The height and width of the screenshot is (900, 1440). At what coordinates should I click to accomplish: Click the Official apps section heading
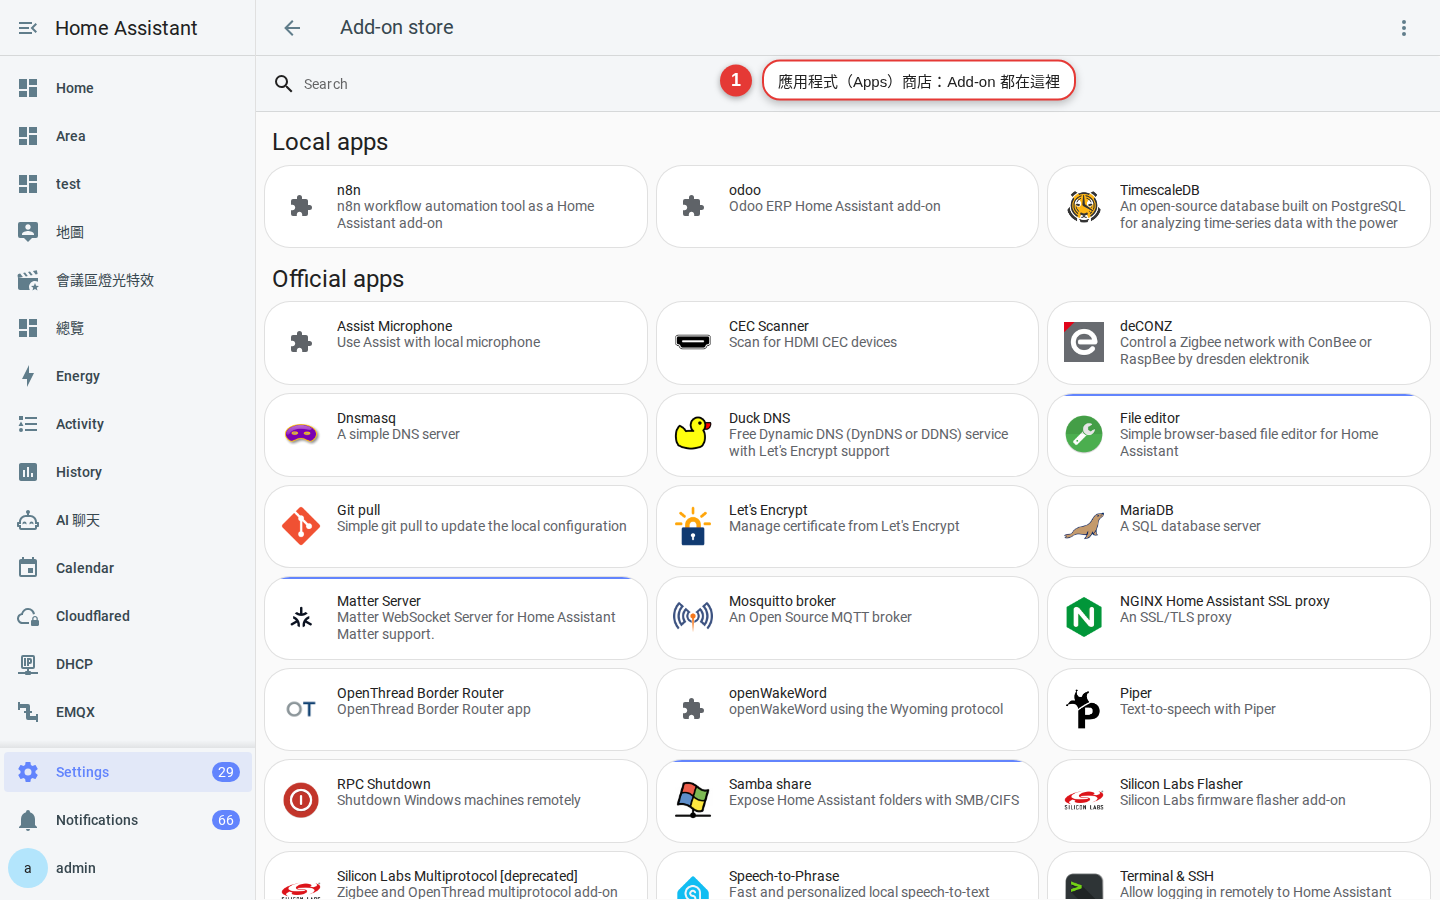pos(338,279)
